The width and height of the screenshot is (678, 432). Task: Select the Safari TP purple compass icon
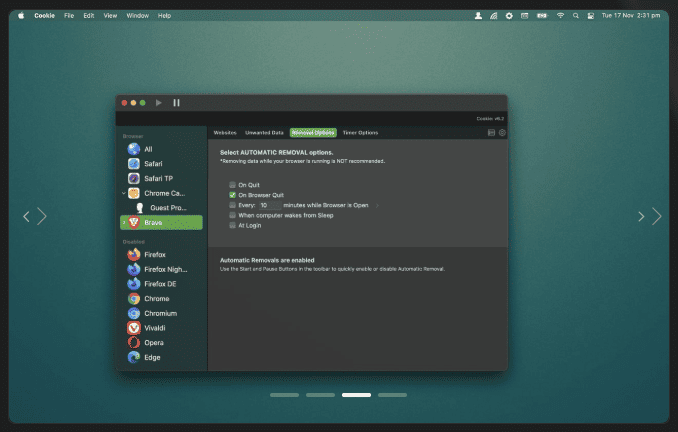pos(134,179)
